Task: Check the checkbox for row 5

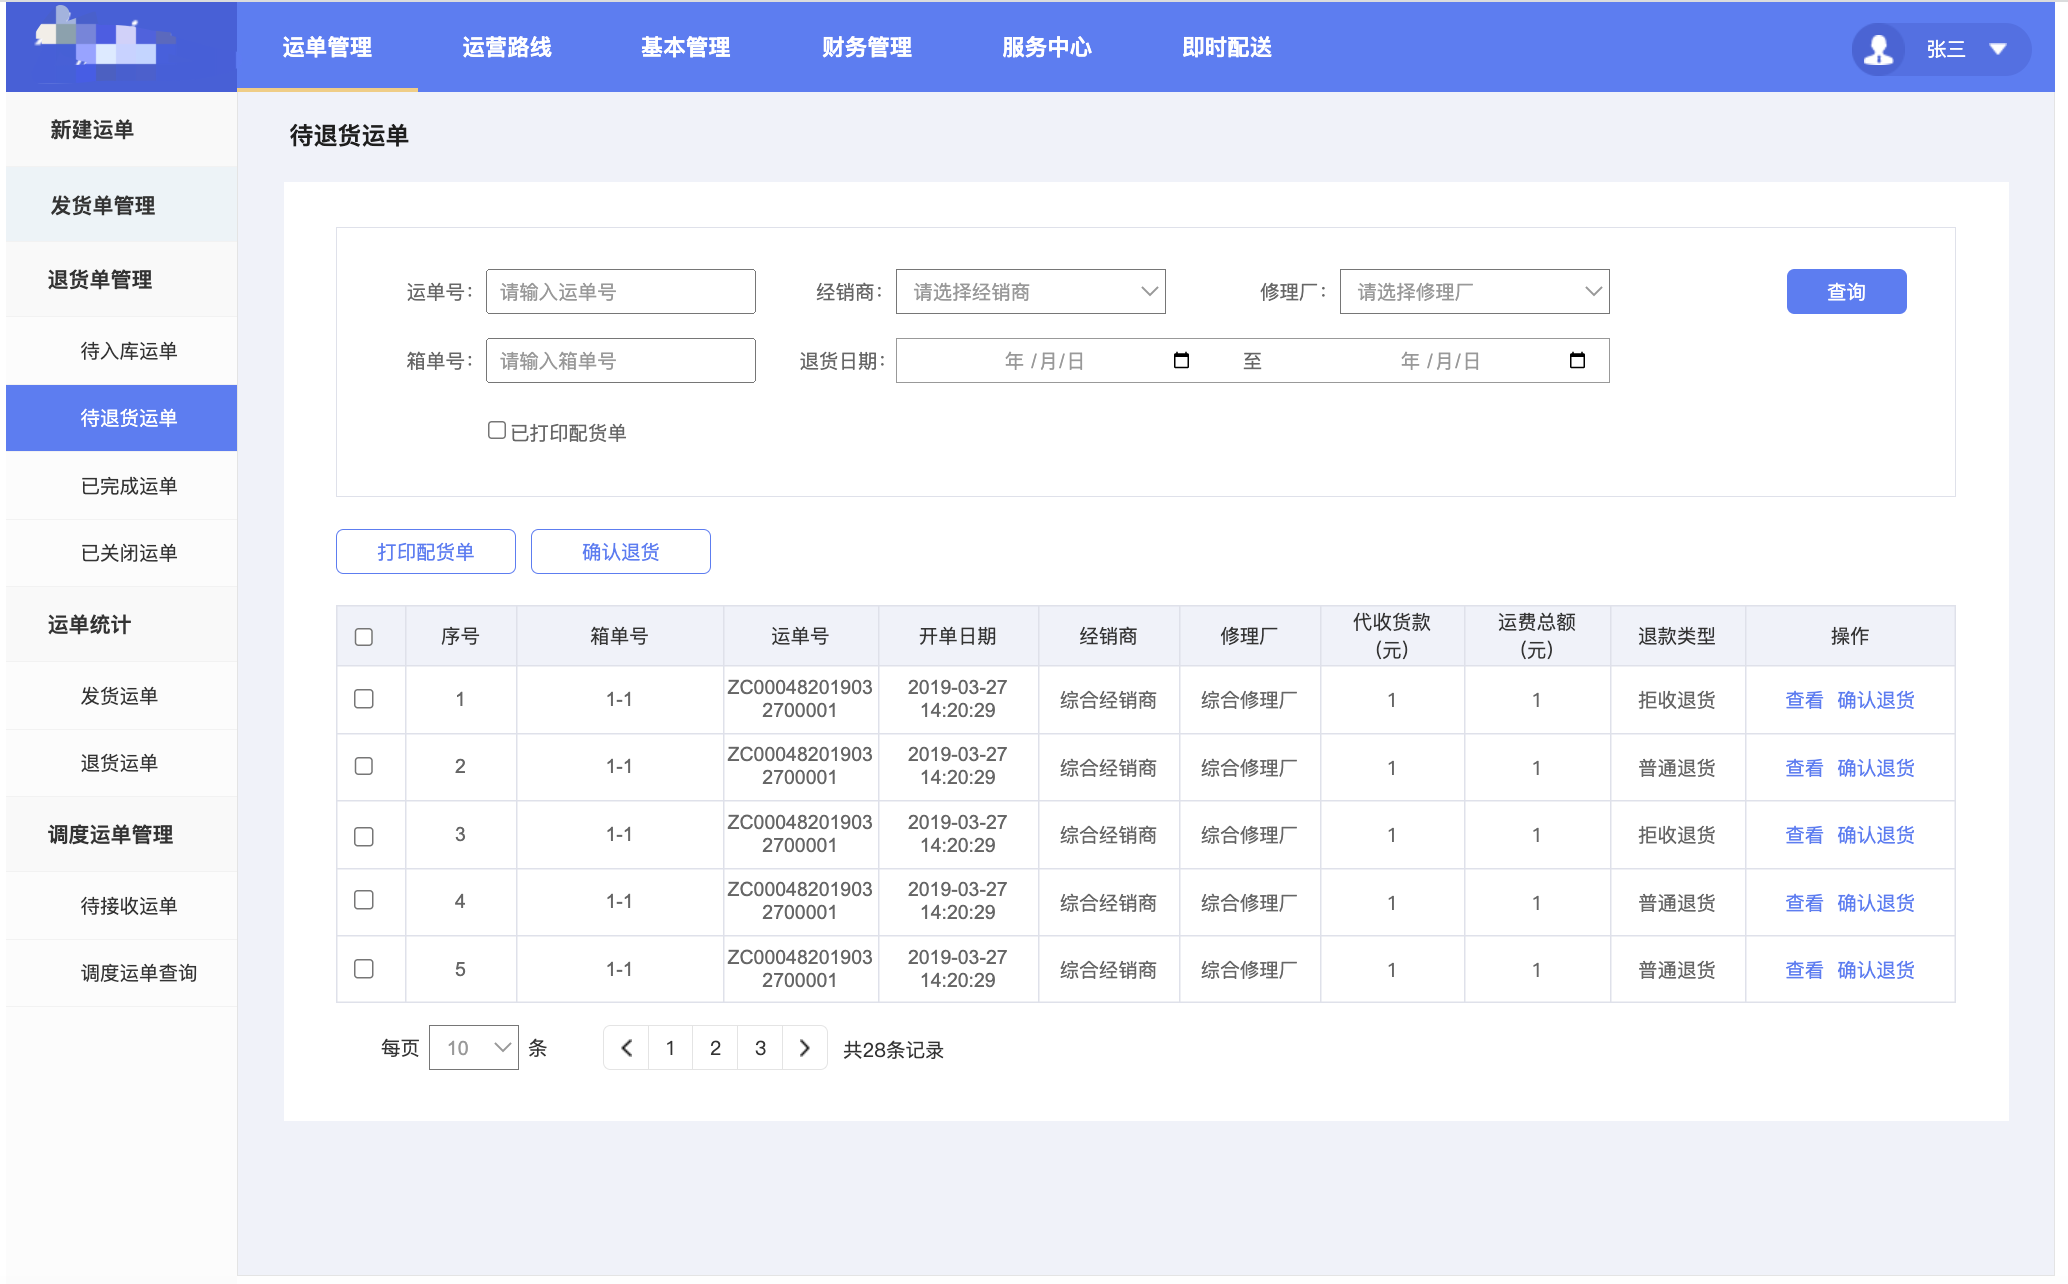Action: [364, 969]
